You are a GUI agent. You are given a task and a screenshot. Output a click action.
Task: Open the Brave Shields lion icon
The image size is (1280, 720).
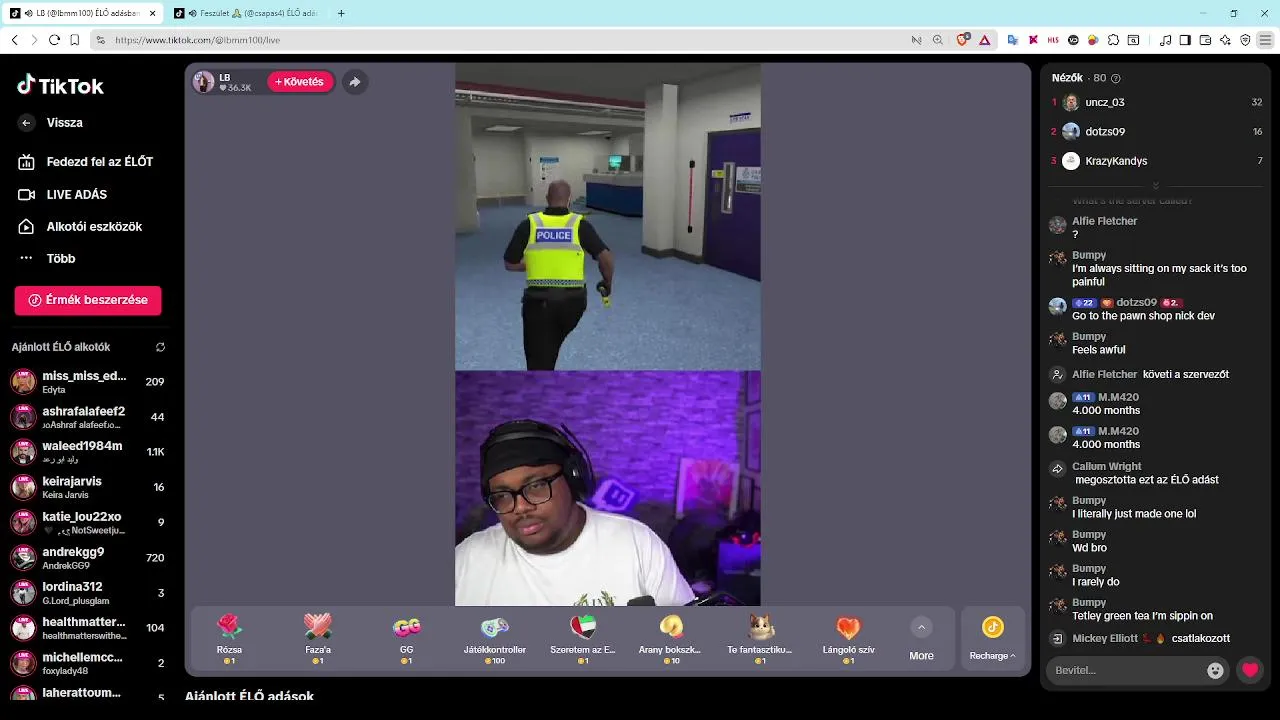962,40
